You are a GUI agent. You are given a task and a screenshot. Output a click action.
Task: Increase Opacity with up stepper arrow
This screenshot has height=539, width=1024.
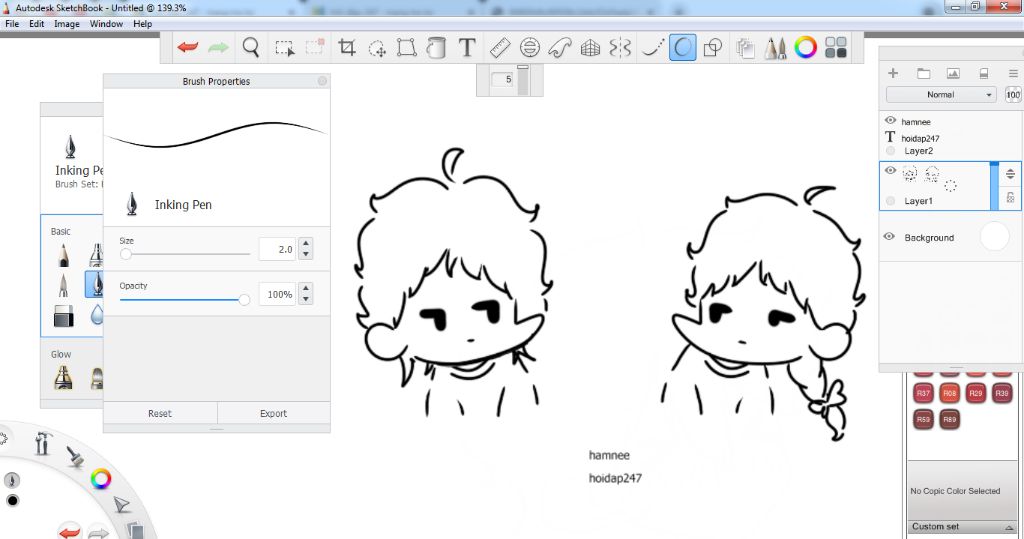pyautogui.click(x=306, y=289)
